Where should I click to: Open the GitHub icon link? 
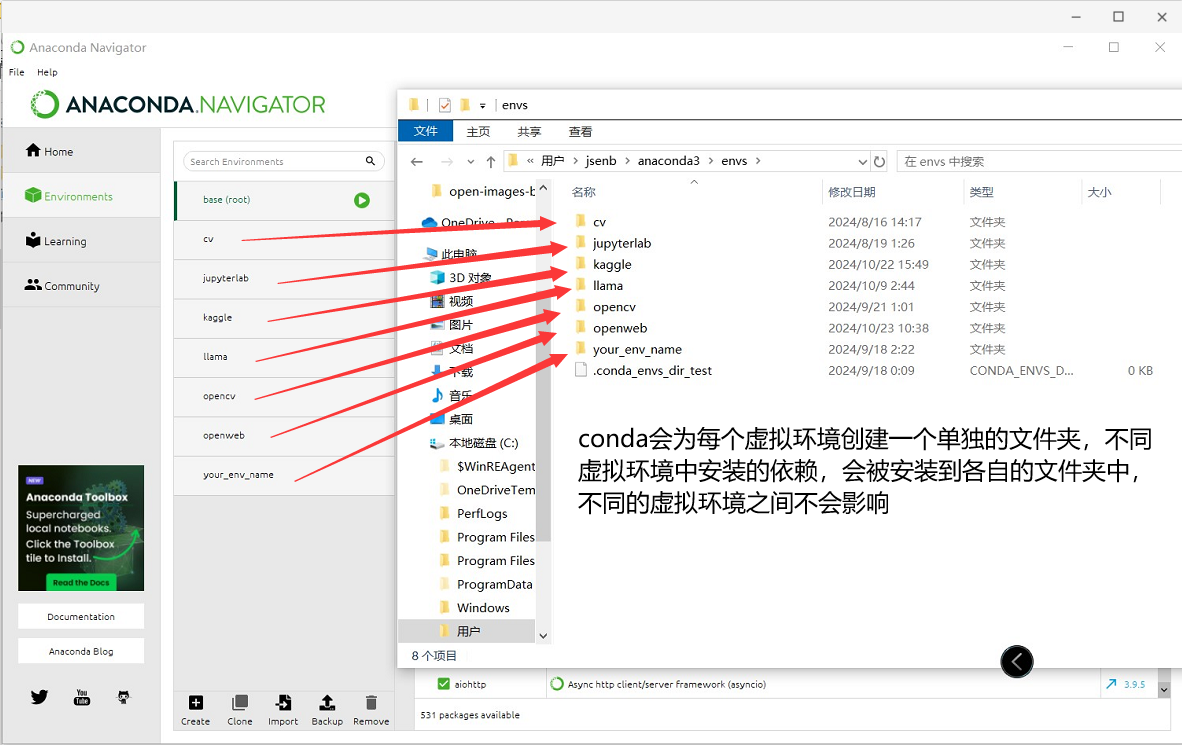click(x=124, y=697)
